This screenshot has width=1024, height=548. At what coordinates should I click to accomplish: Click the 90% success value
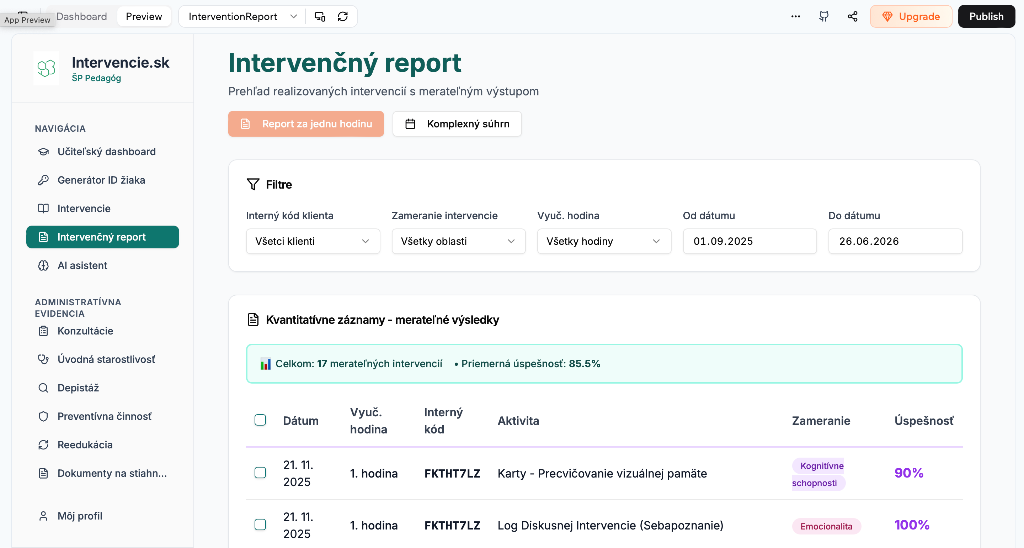(908, 473)
